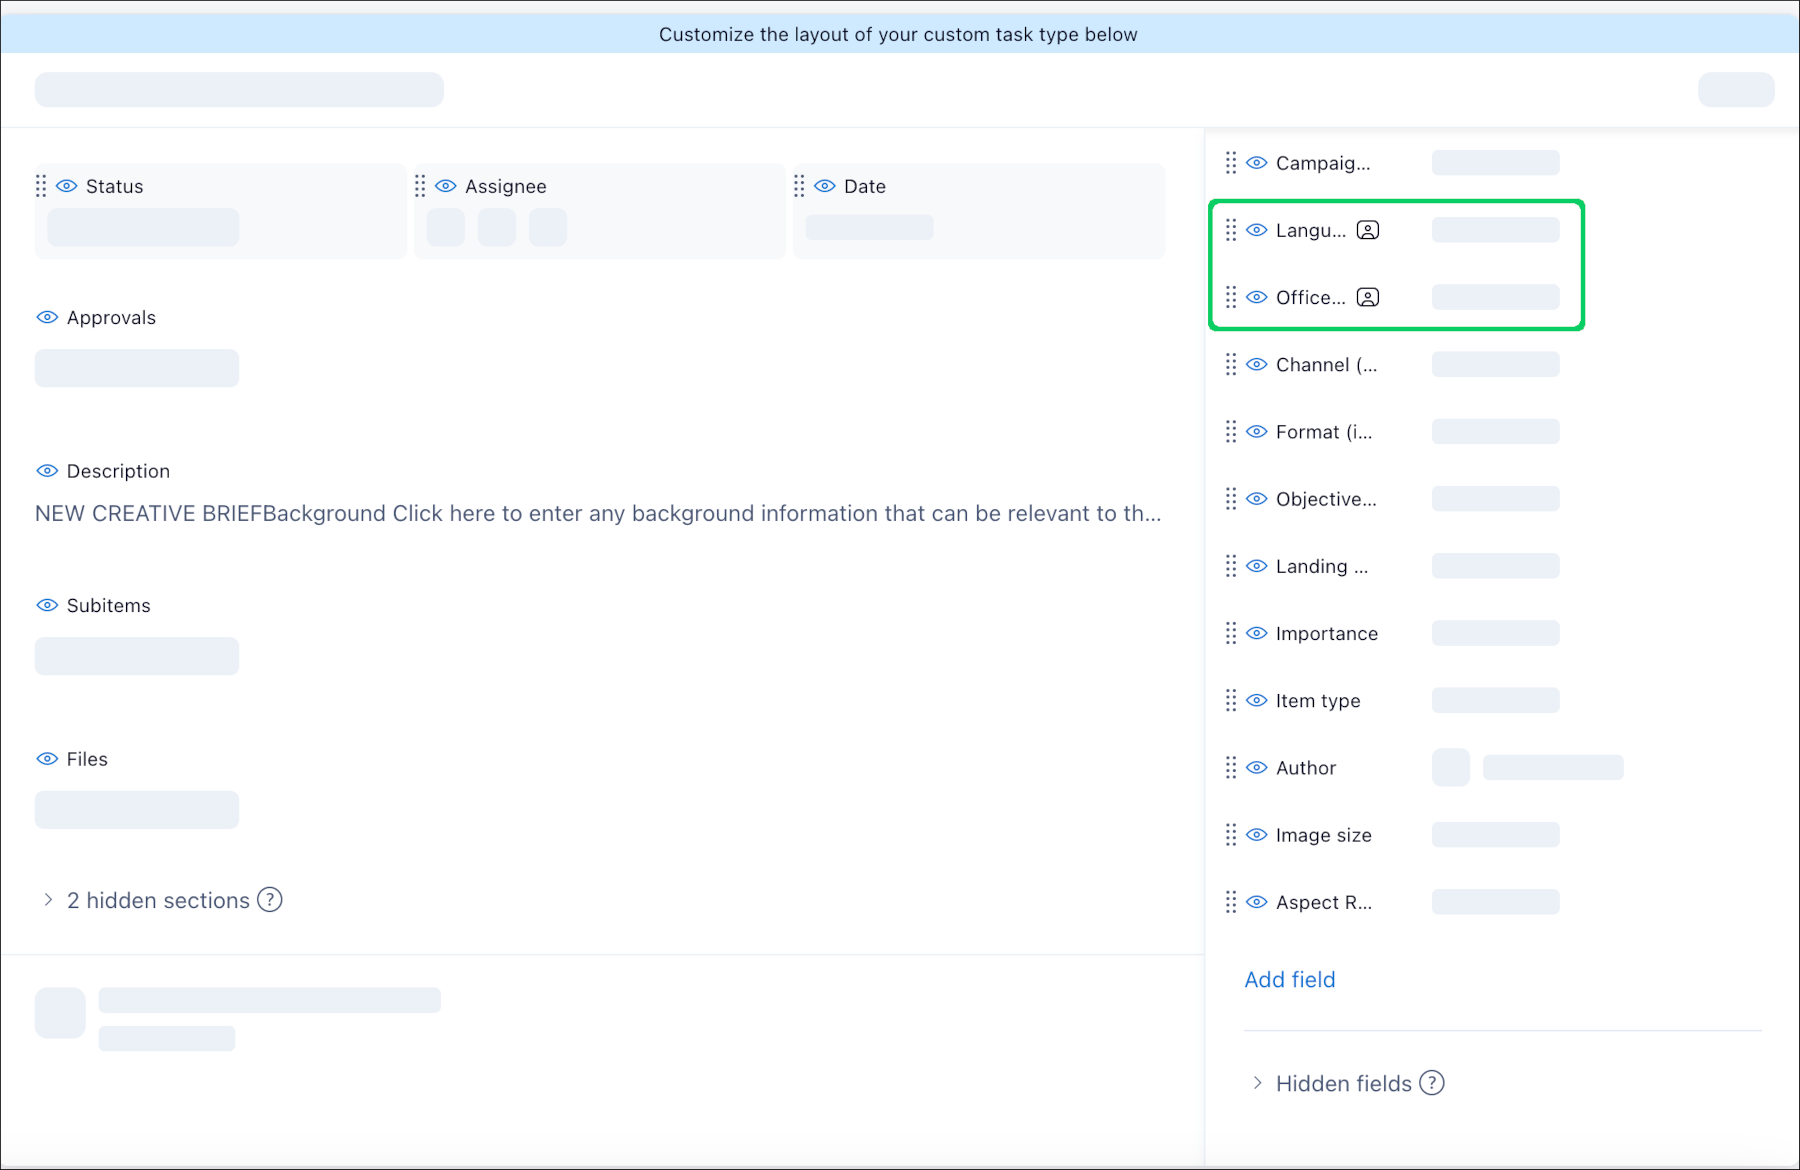Click the help icon beside "2 hidden sections"
1800x1170 pixels.
coord(268,900)
